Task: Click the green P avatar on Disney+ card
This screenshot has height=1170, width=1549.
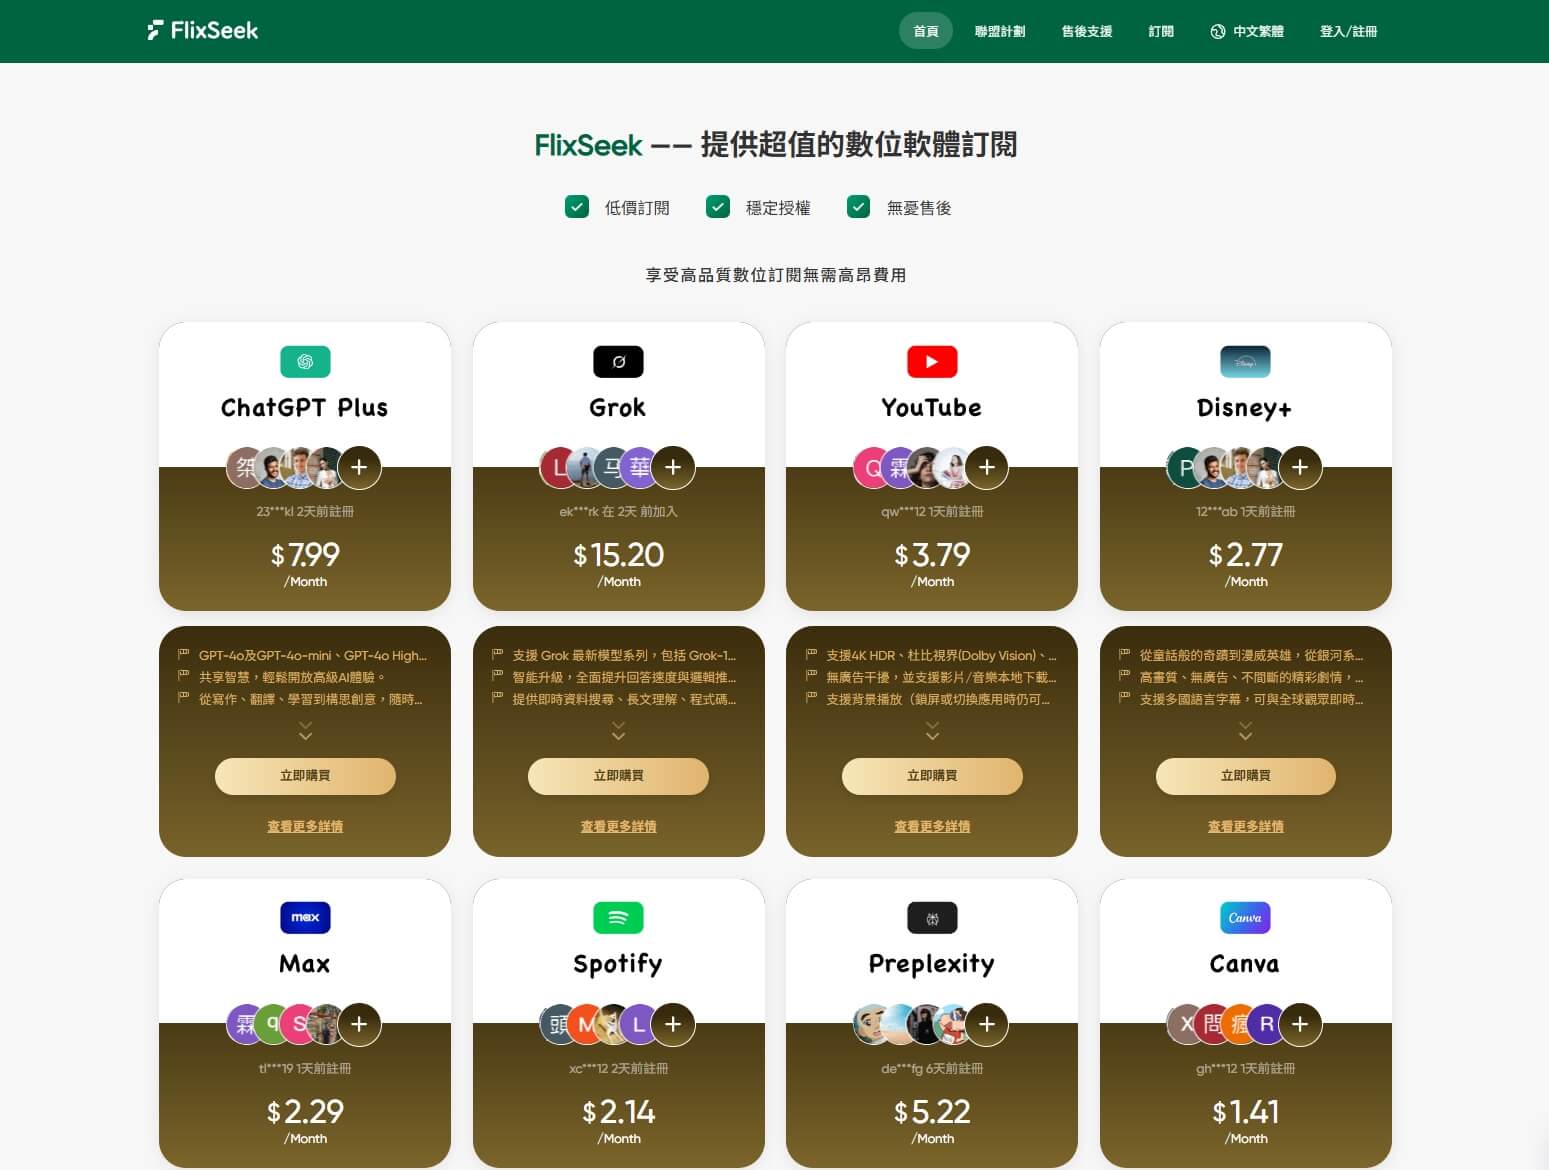Action: point(1184,467)
